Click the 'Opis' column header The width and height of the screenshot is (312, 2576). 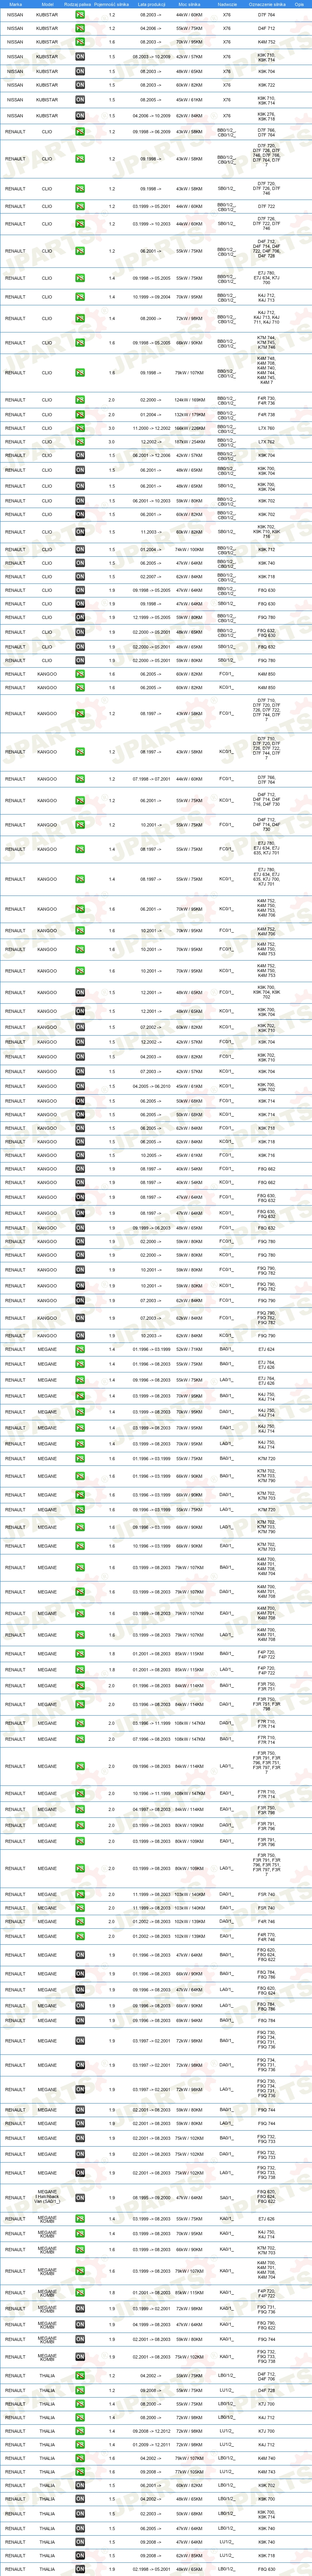tap(299, 4)
